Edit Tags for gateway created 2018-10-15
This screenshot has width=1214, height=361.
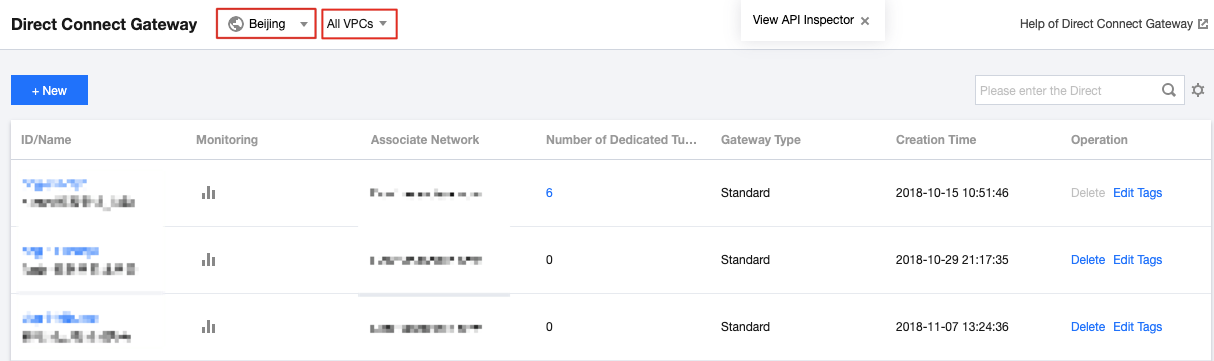point(1137,193)
